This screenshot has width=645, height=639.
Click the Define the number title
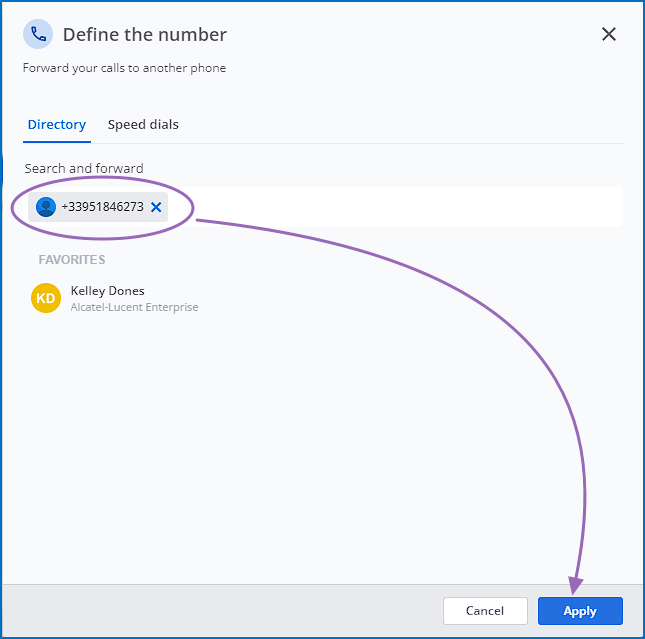(x=145, y=35)
